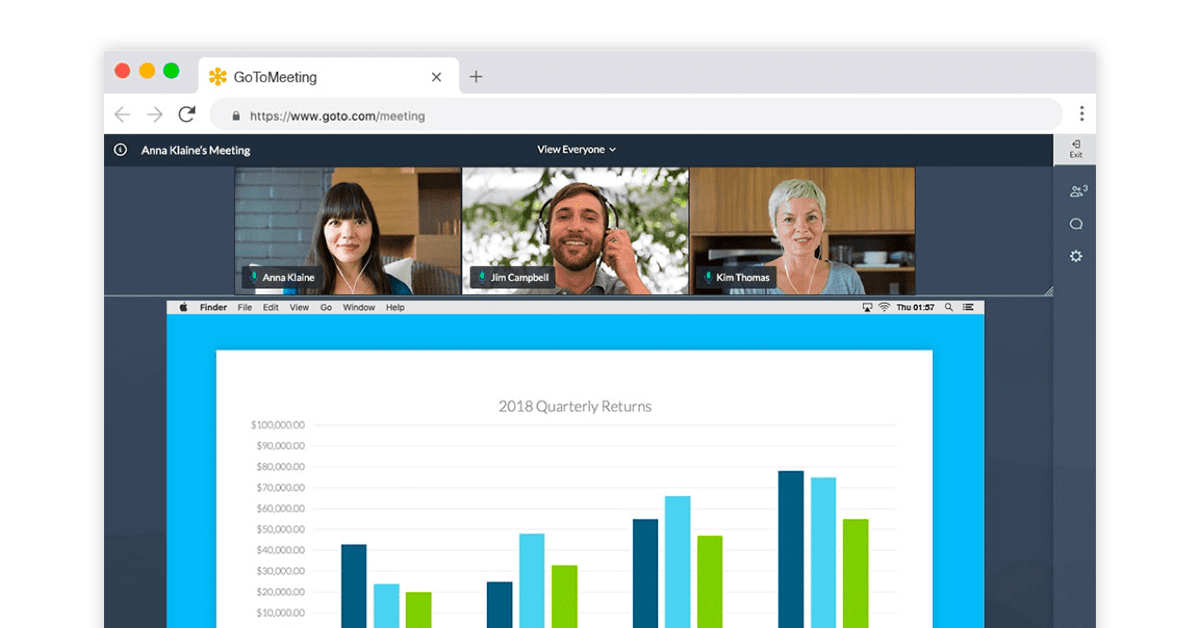Image resolution: width=1200 pixels, height=628 pixels.
Task: Click the padlock icon in address bar
Action: tap(236, 116)
